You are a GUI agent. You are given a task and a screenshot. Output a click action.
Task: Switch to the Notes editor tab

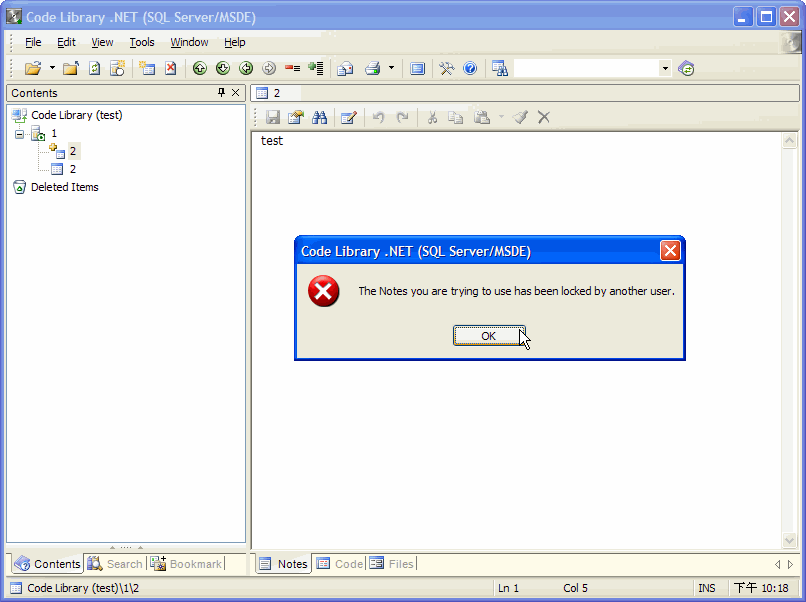click(283, 564)
